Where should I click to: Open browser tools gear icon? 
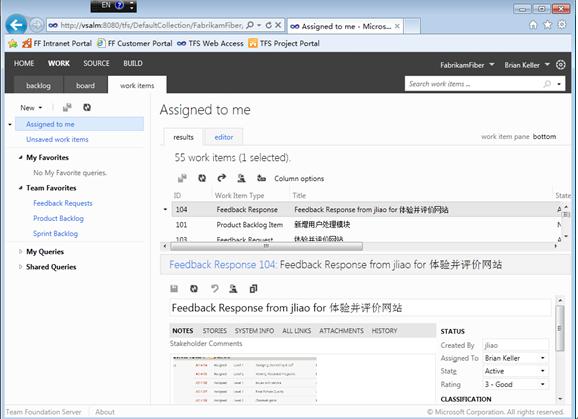[x=562, y=25]
